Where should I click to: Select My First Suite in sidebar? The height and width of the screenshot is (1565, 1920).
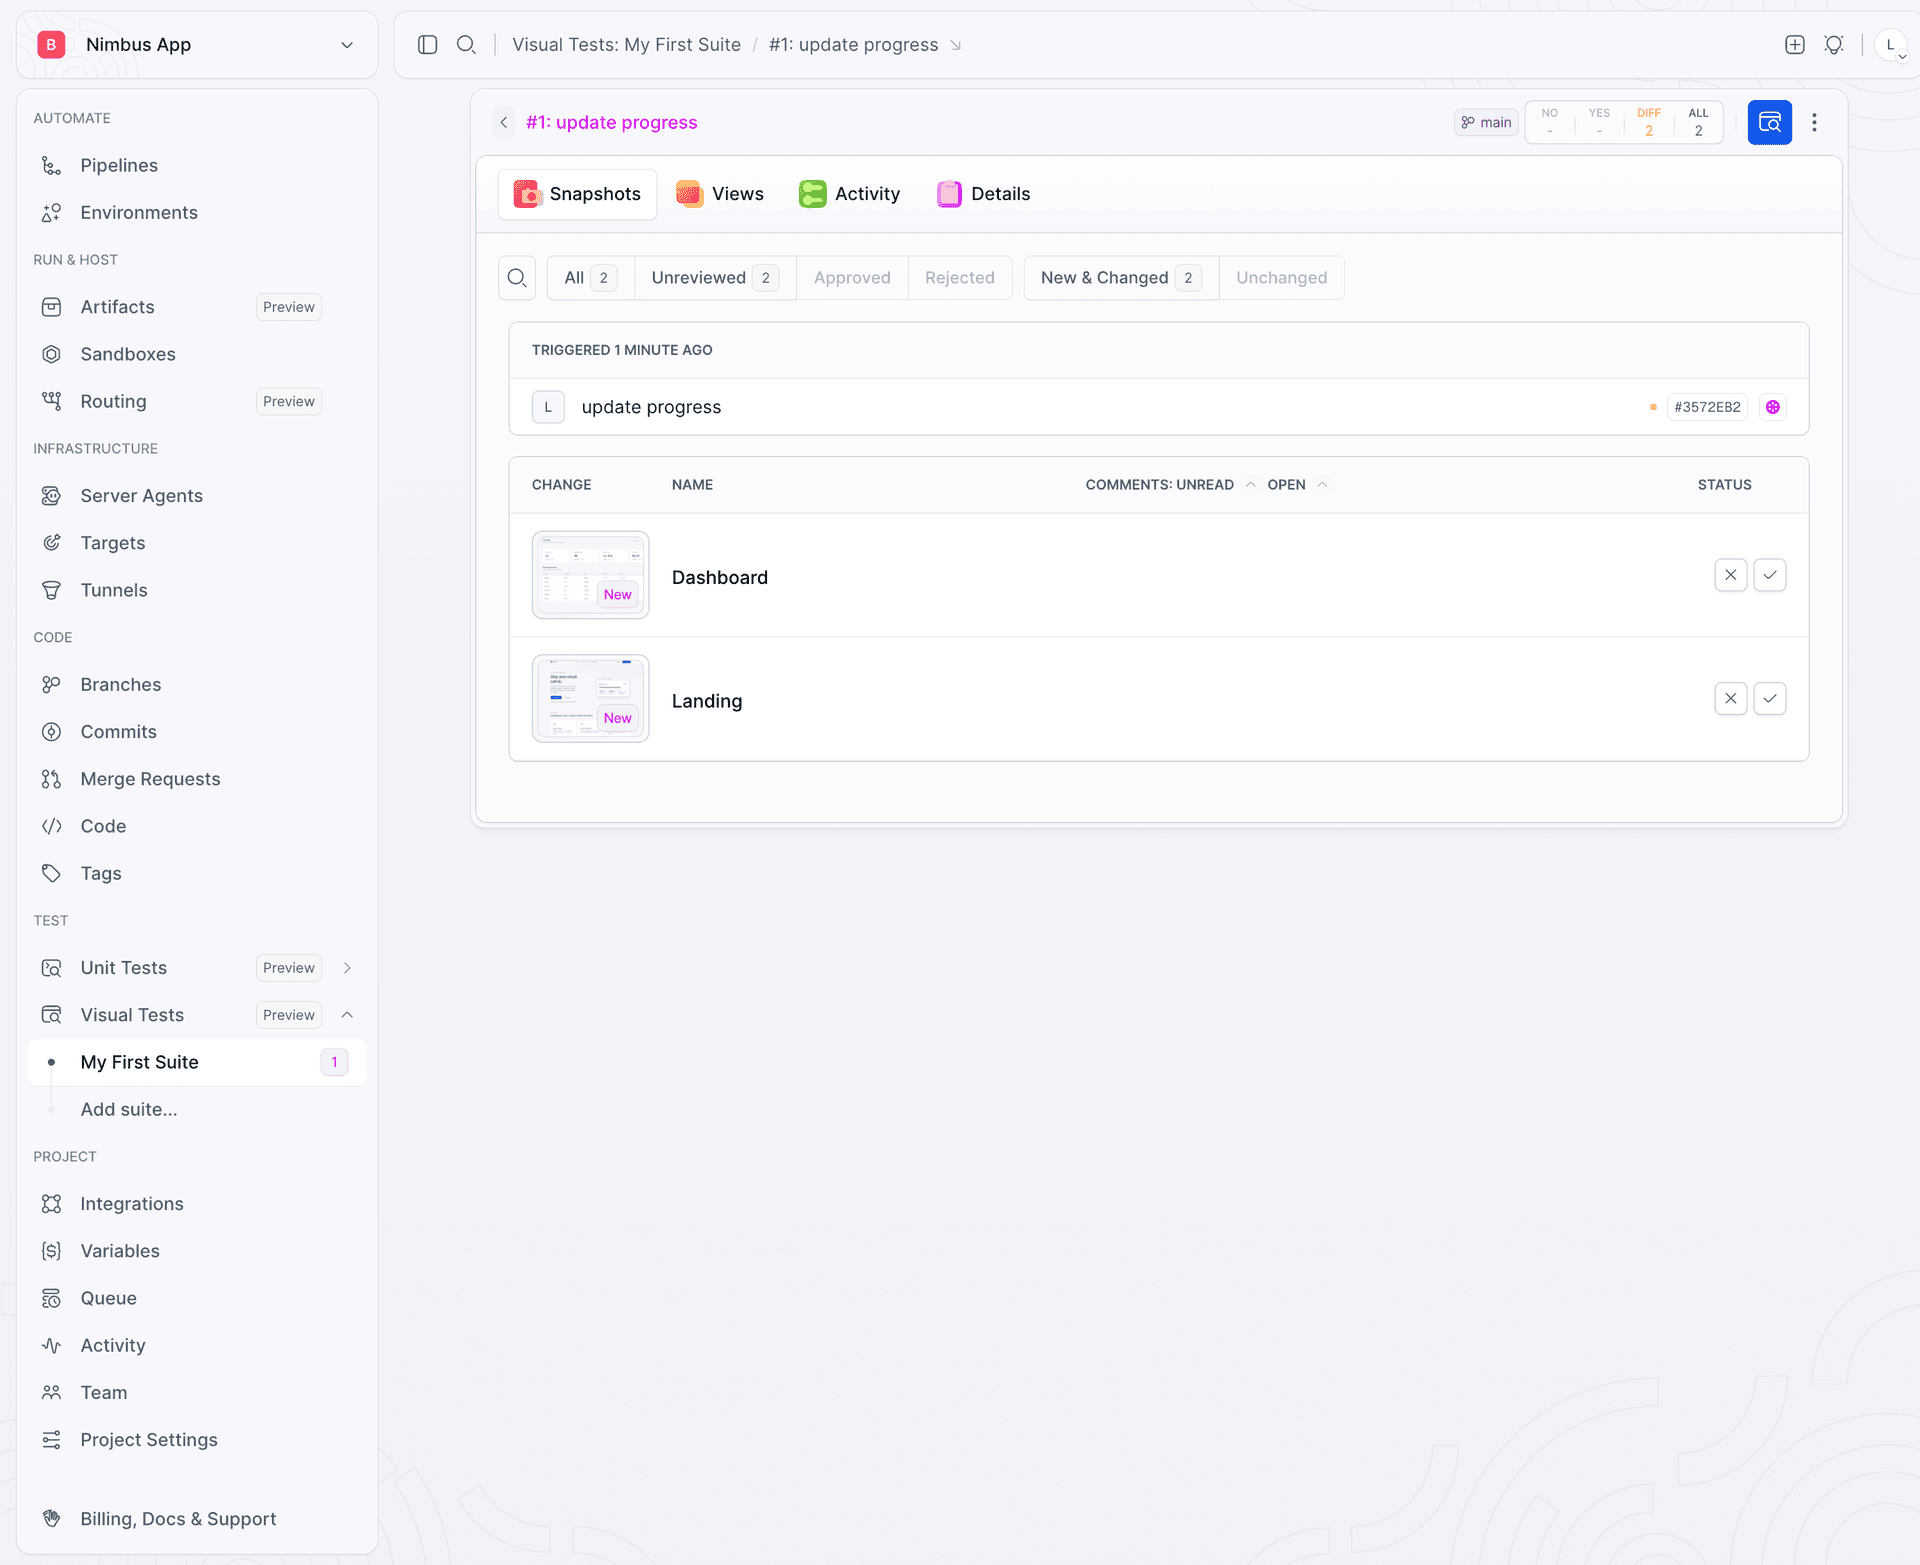pyautogui.click(x=196, y=1062)
